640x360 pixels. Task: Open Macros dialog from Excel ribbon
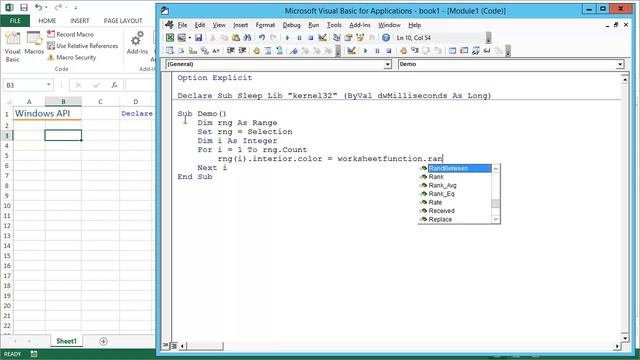34,43
